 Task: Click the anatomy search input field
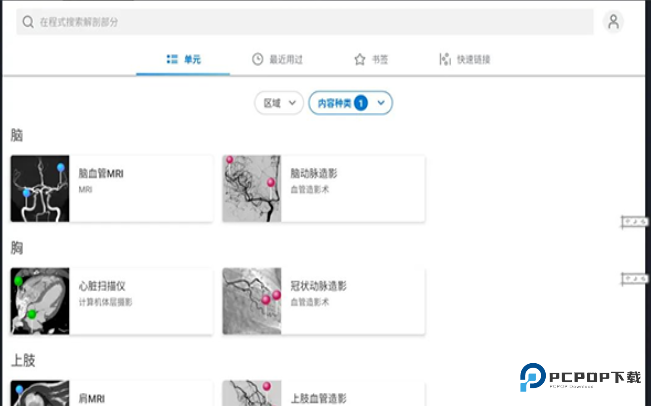(305, 22)
